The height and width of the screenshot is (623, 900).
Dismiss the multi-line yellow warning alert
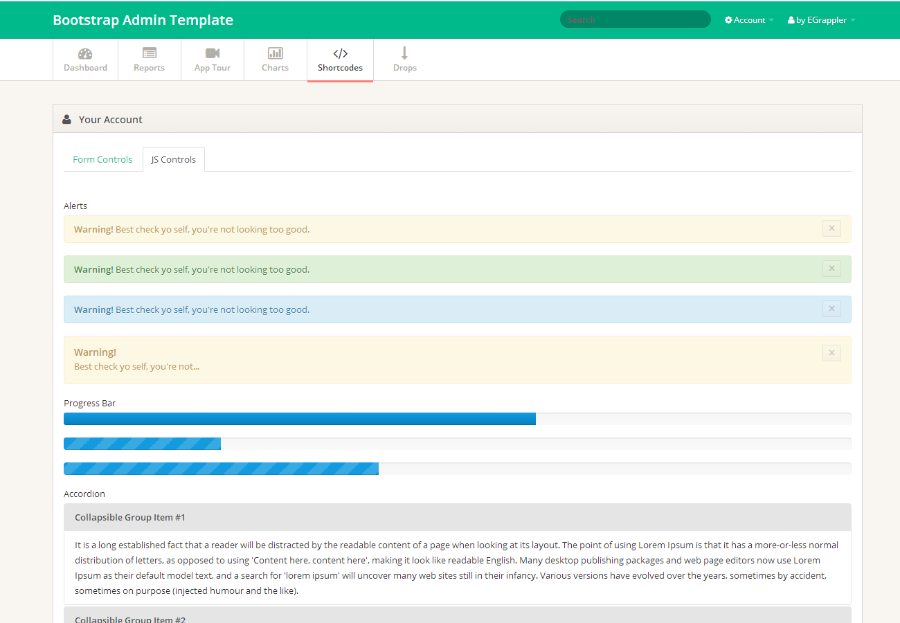click(x=831, y=353)
